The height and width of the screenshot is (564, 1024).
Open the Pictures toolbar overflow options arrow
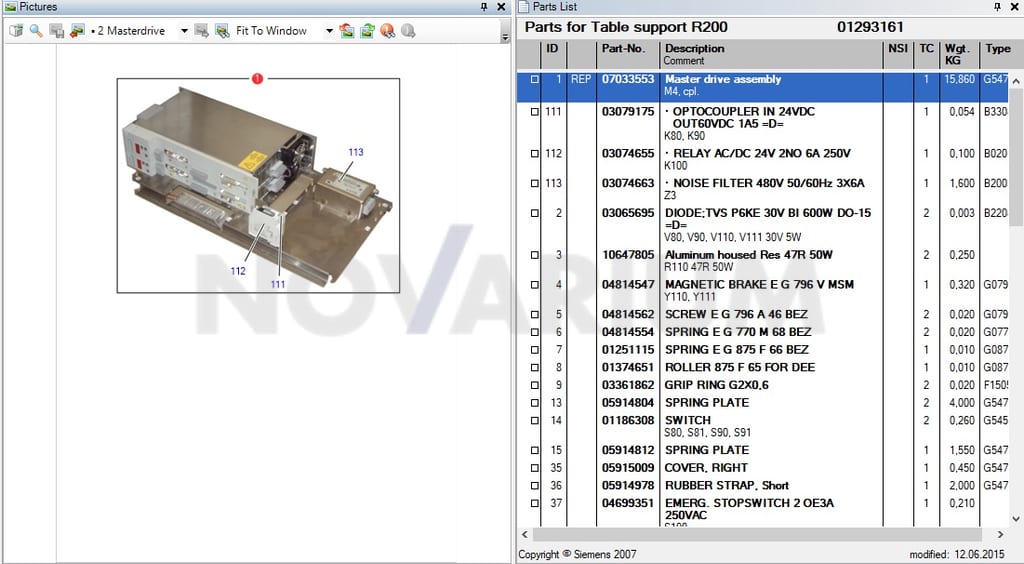[505, 37]
